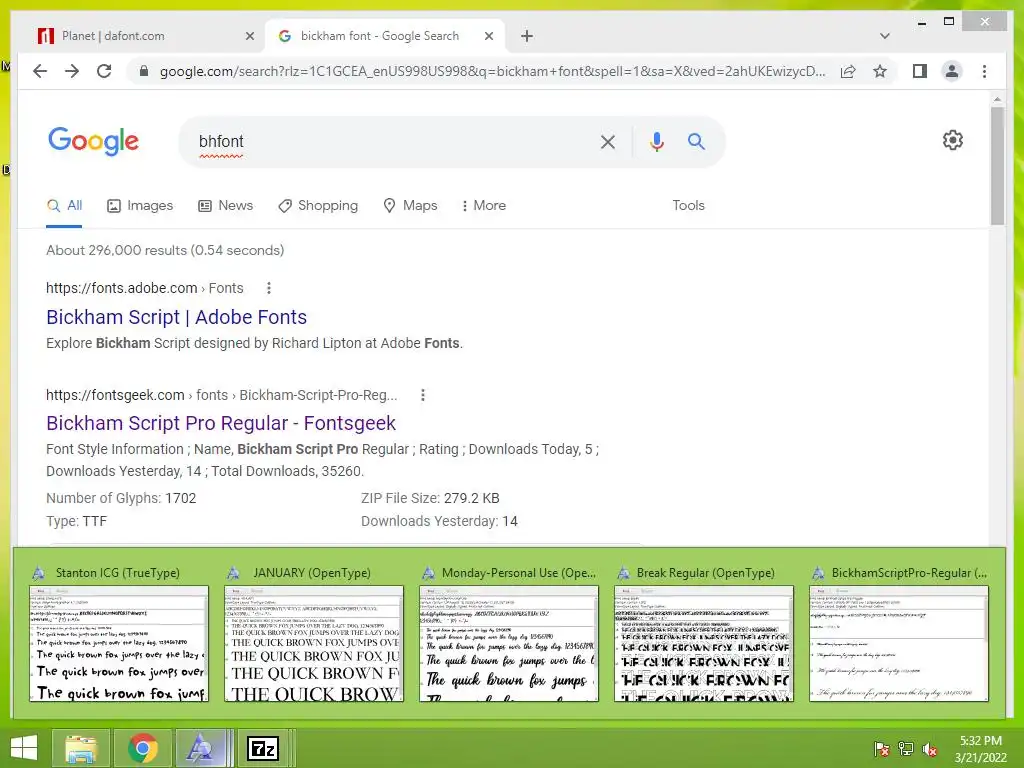This screenshot has height=768, width=1024.
Task: Close the bickham font Google Search tab
Action: [488, 36]
